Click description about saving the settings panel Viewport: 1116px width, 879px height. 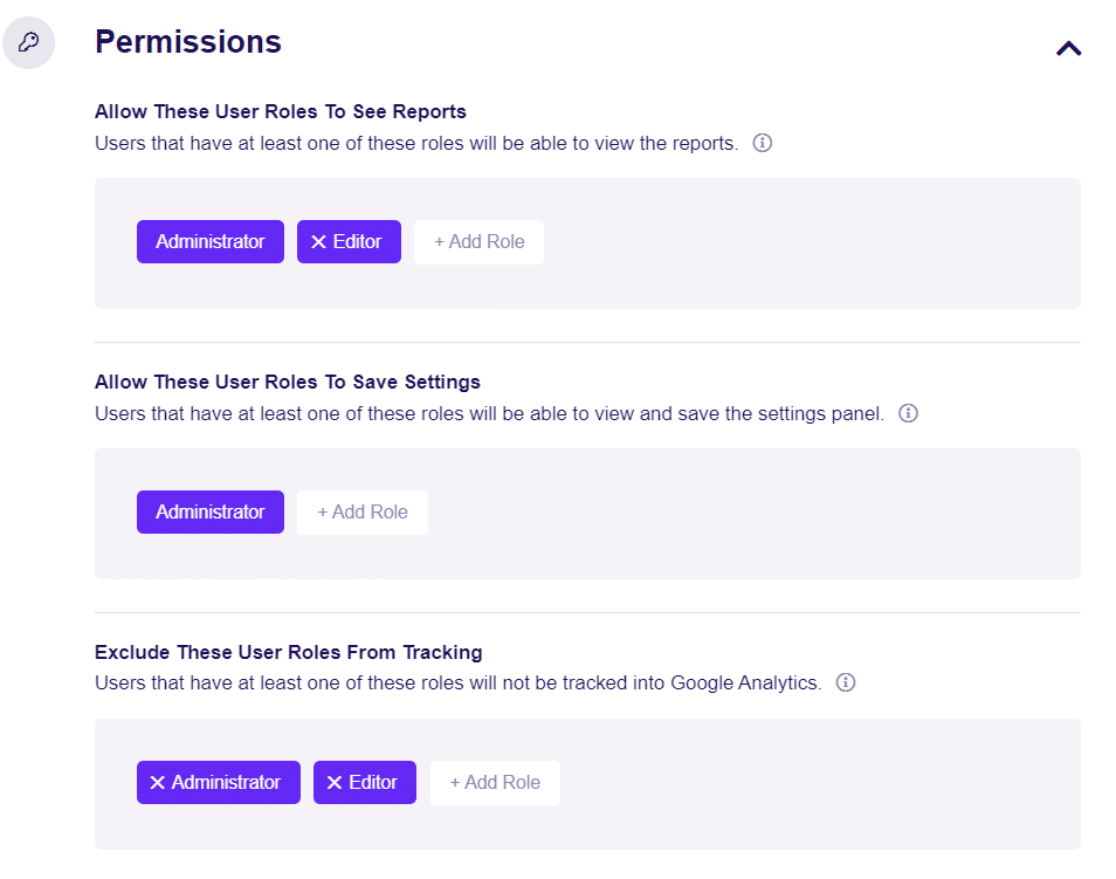[490, 414]
